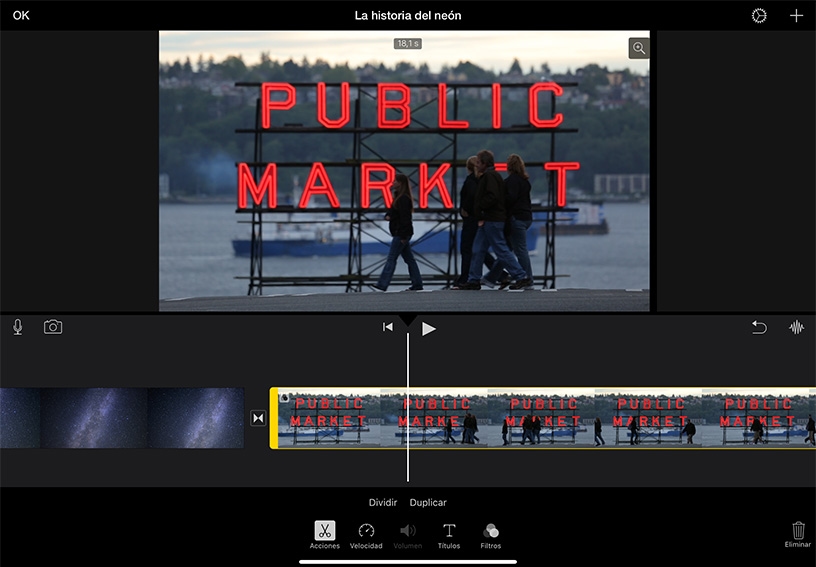Image resolution: width=816 pixels, height=567 pixels.
Task: Open project settings gear icon
Action: 759,16
